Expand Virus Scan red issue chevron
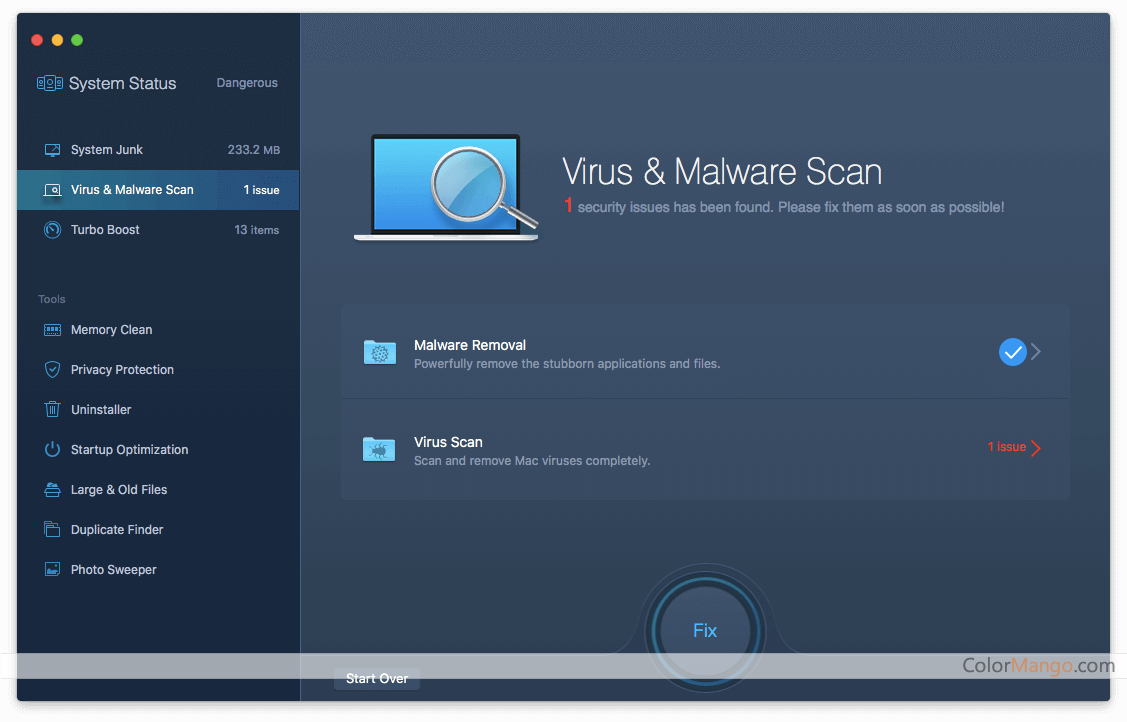The height and width of the screenshot is (722, 1127). tap(1036, 448)
